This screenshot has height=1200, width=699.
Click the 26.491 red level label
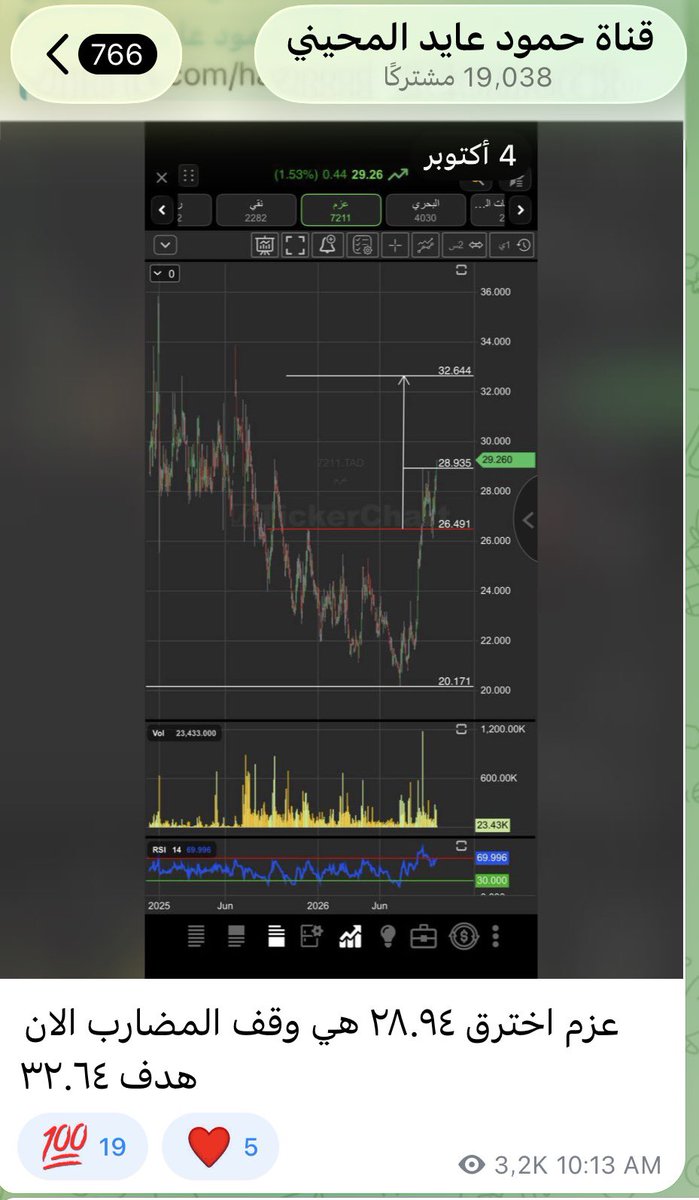pyautogui.click(x=454, y=524)
